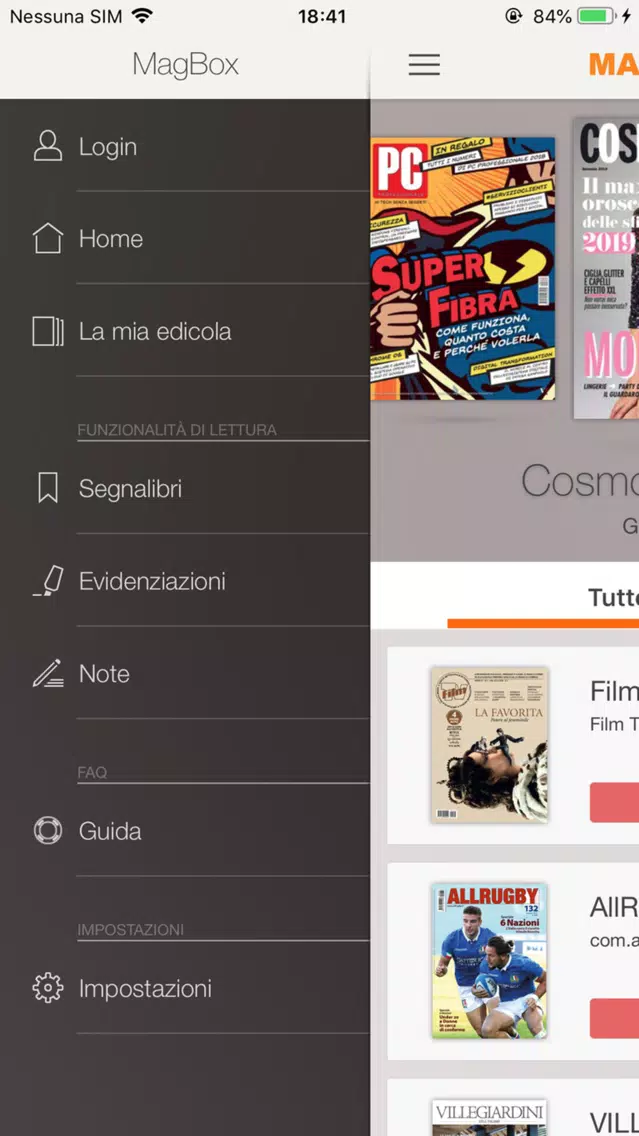Open the La Favorita Film TV cover
This screenshot has width=639, height=1136.
click(490, 745)
